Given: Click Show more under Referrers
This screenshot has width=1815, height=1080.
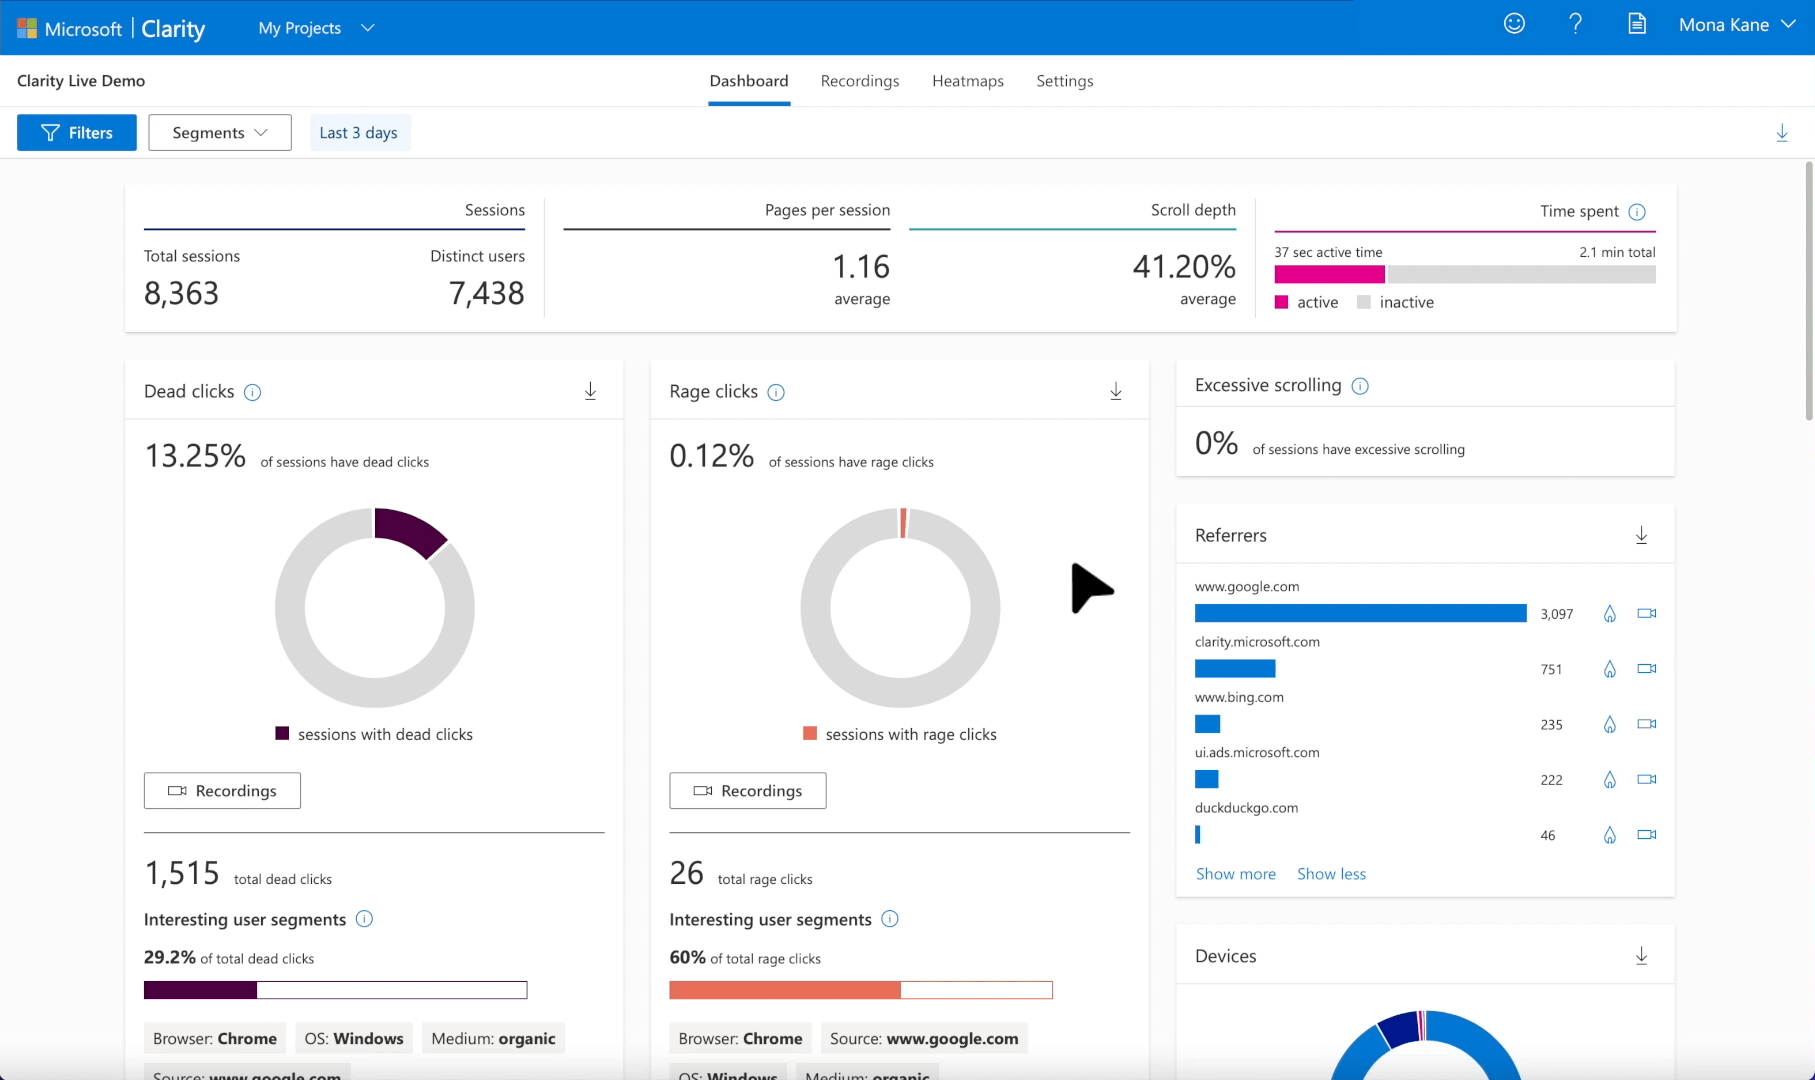Looking at the screenshot, I should (1236, 874).
